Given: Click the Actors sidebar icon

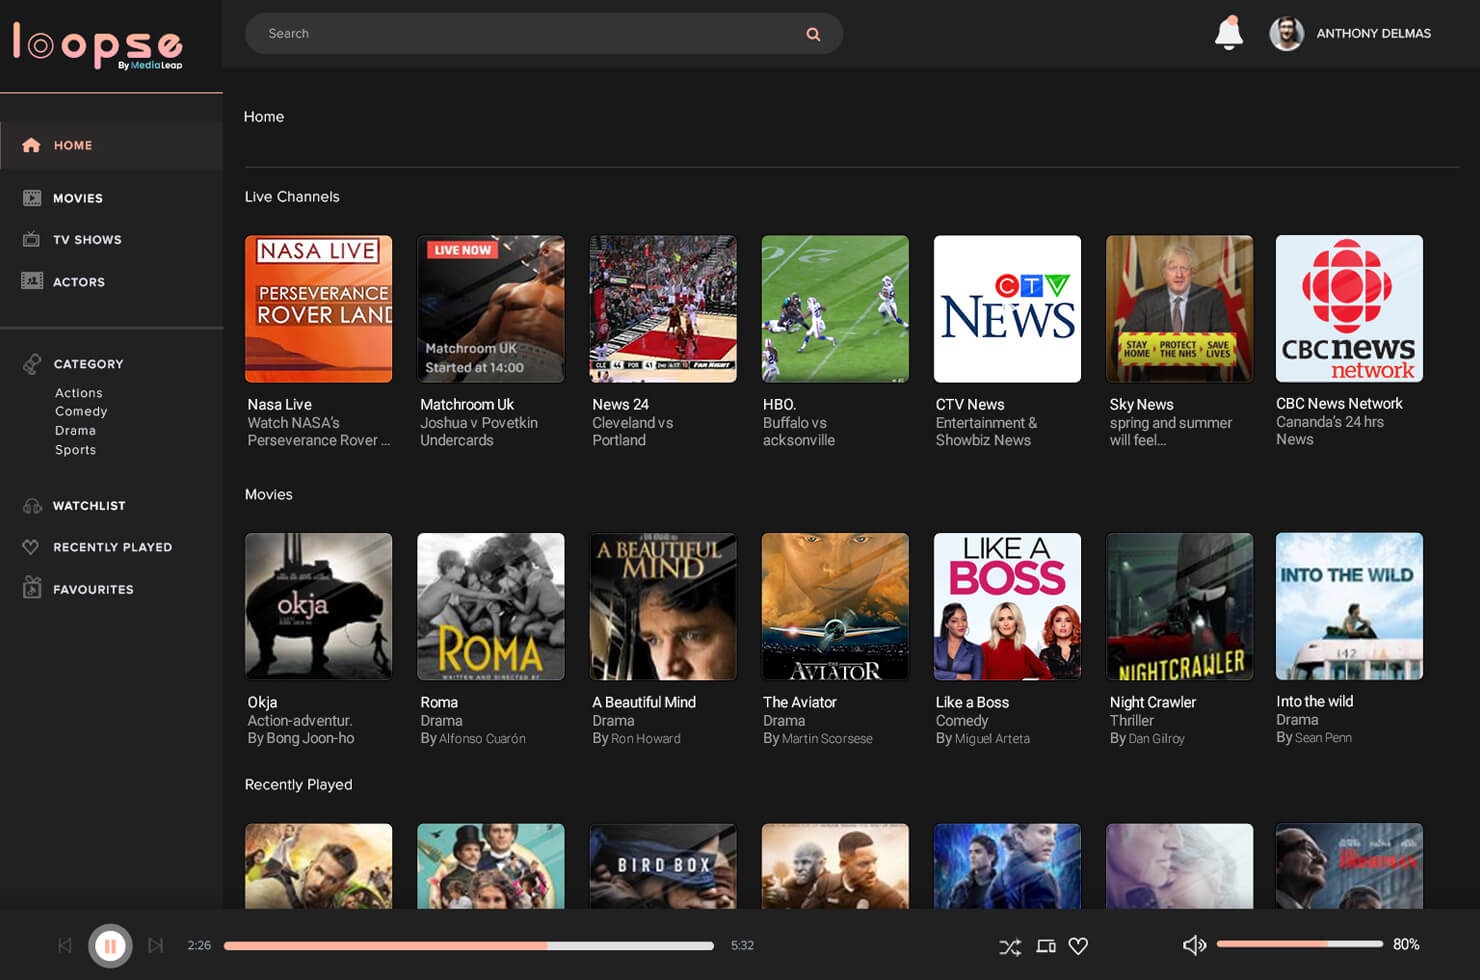Looking at the screenshot, I should 32,281.
